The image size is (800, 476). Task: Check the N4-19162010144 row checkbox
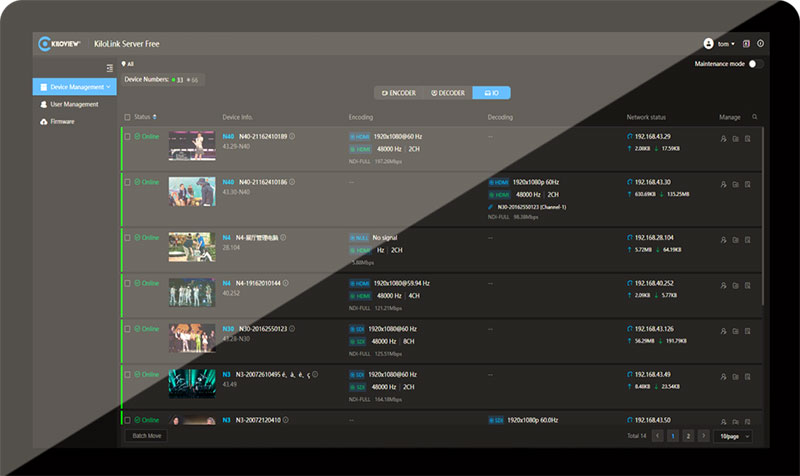(x=128, y=283)
